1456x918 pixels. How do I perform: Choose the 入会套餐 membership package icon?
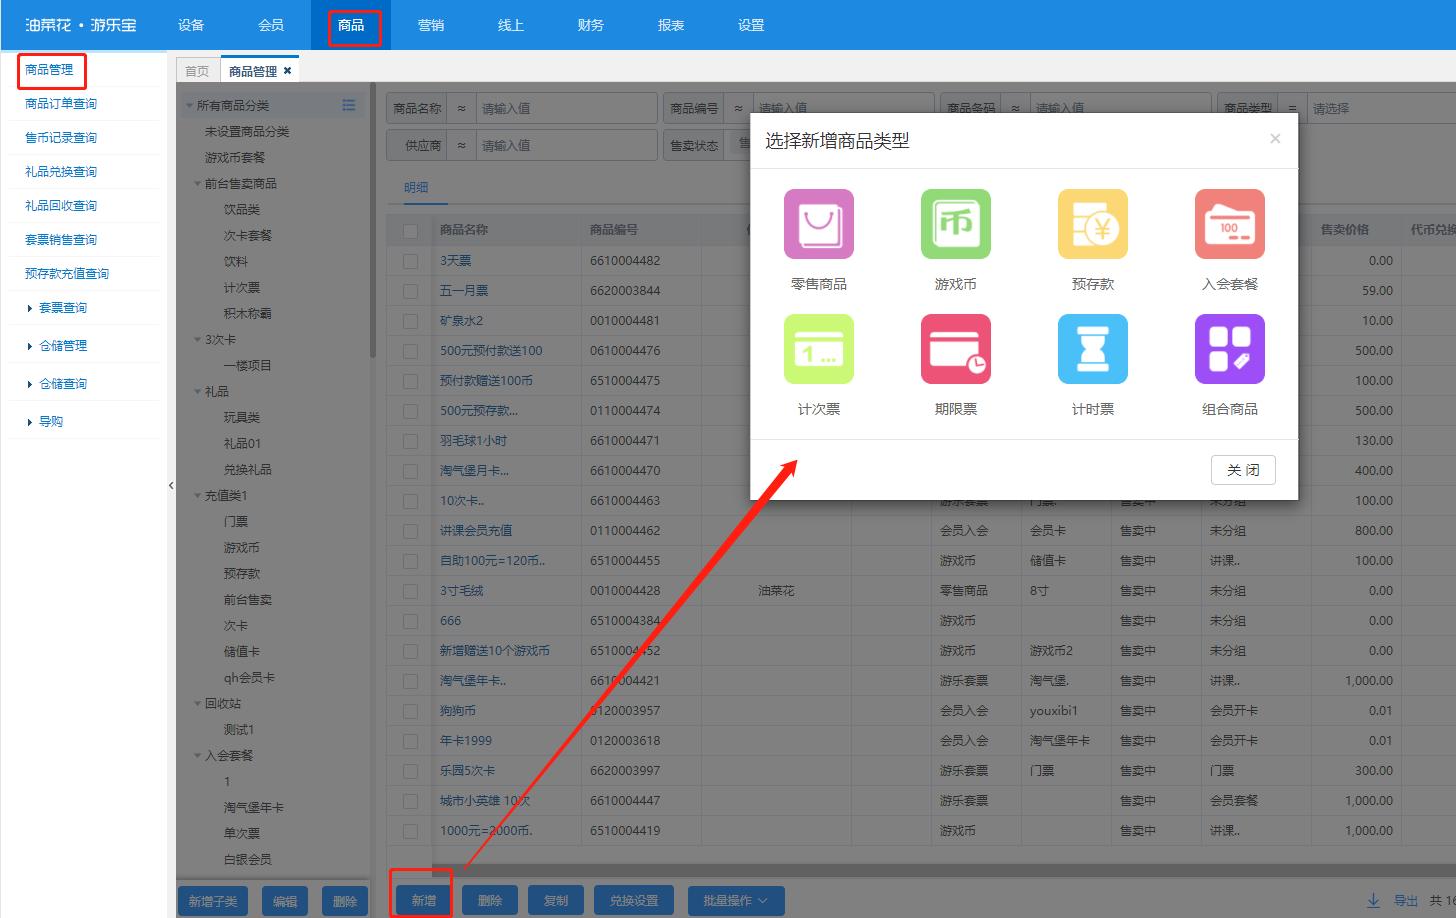coord(1230,224)
